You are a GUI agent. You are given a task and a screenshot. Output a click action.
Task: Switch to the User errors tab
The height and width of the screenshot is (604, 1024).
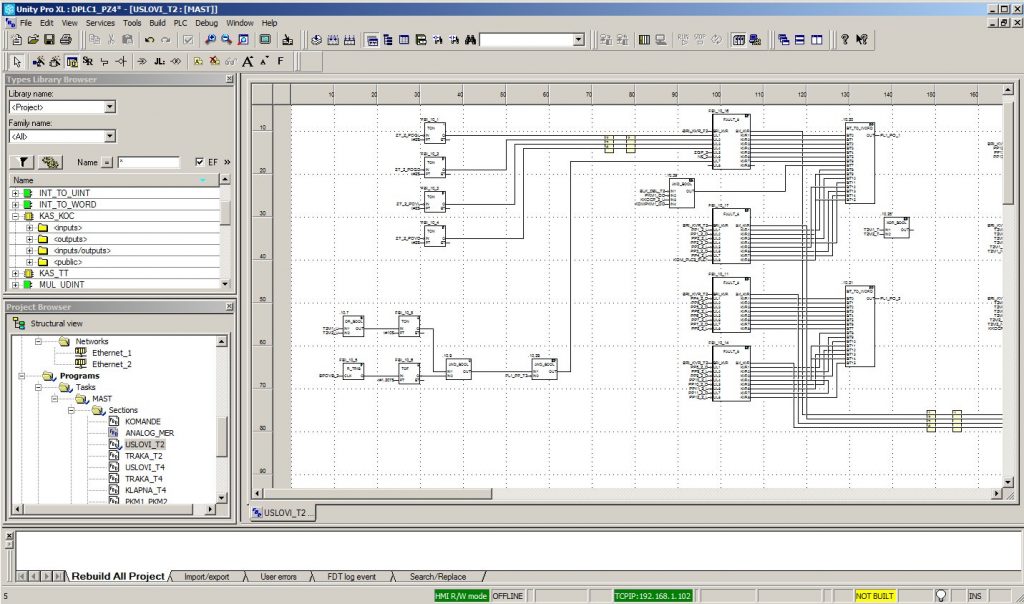coord(278,577)
